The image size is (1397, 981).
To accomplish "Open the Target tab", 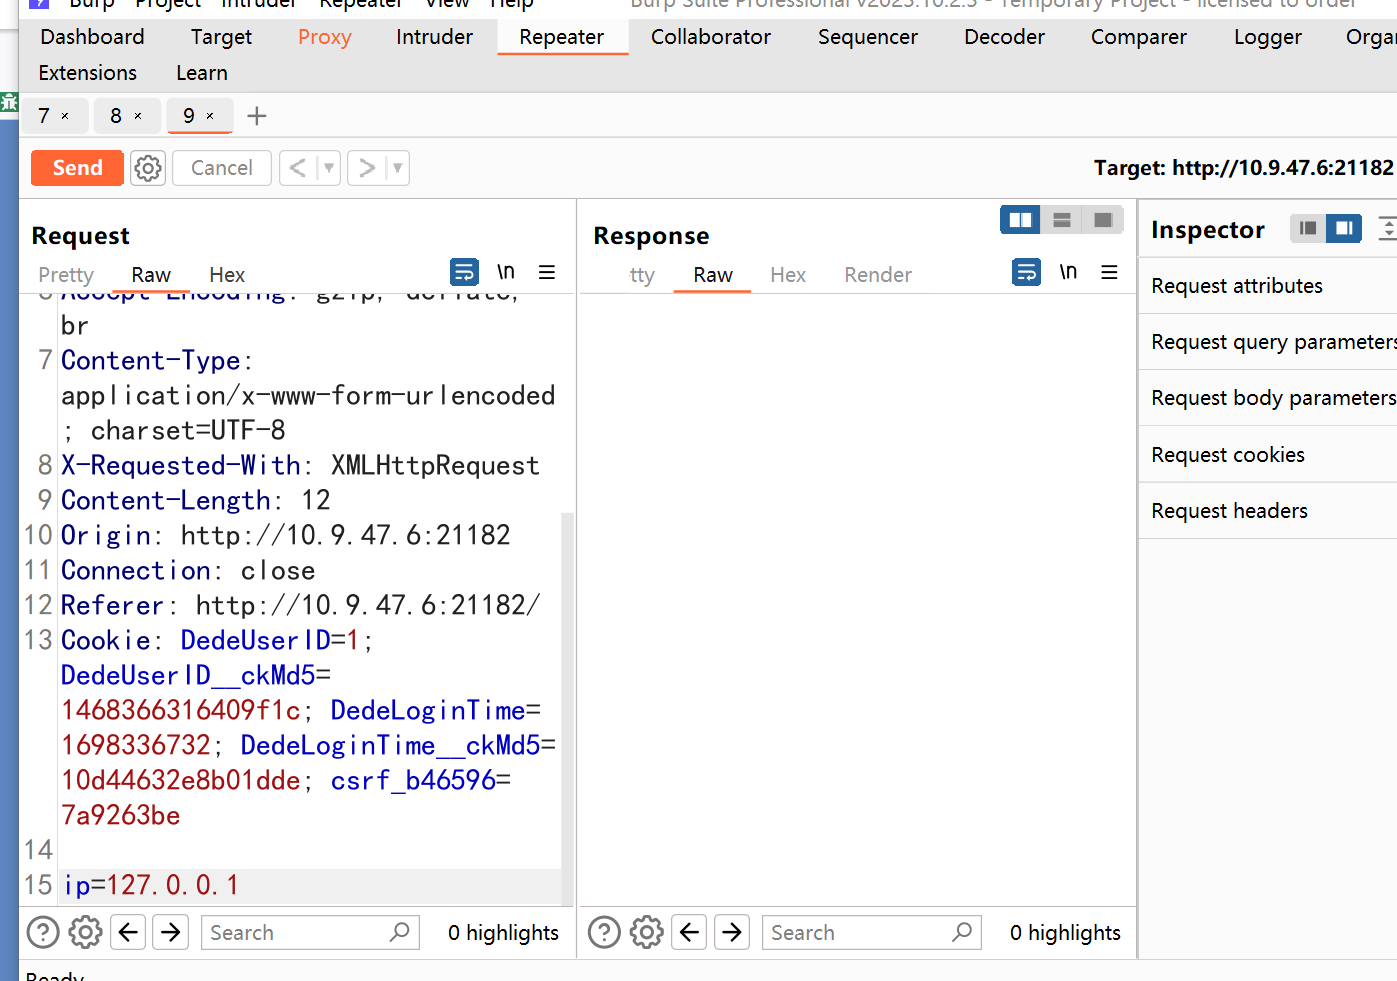I will click(x=221, y=37).
